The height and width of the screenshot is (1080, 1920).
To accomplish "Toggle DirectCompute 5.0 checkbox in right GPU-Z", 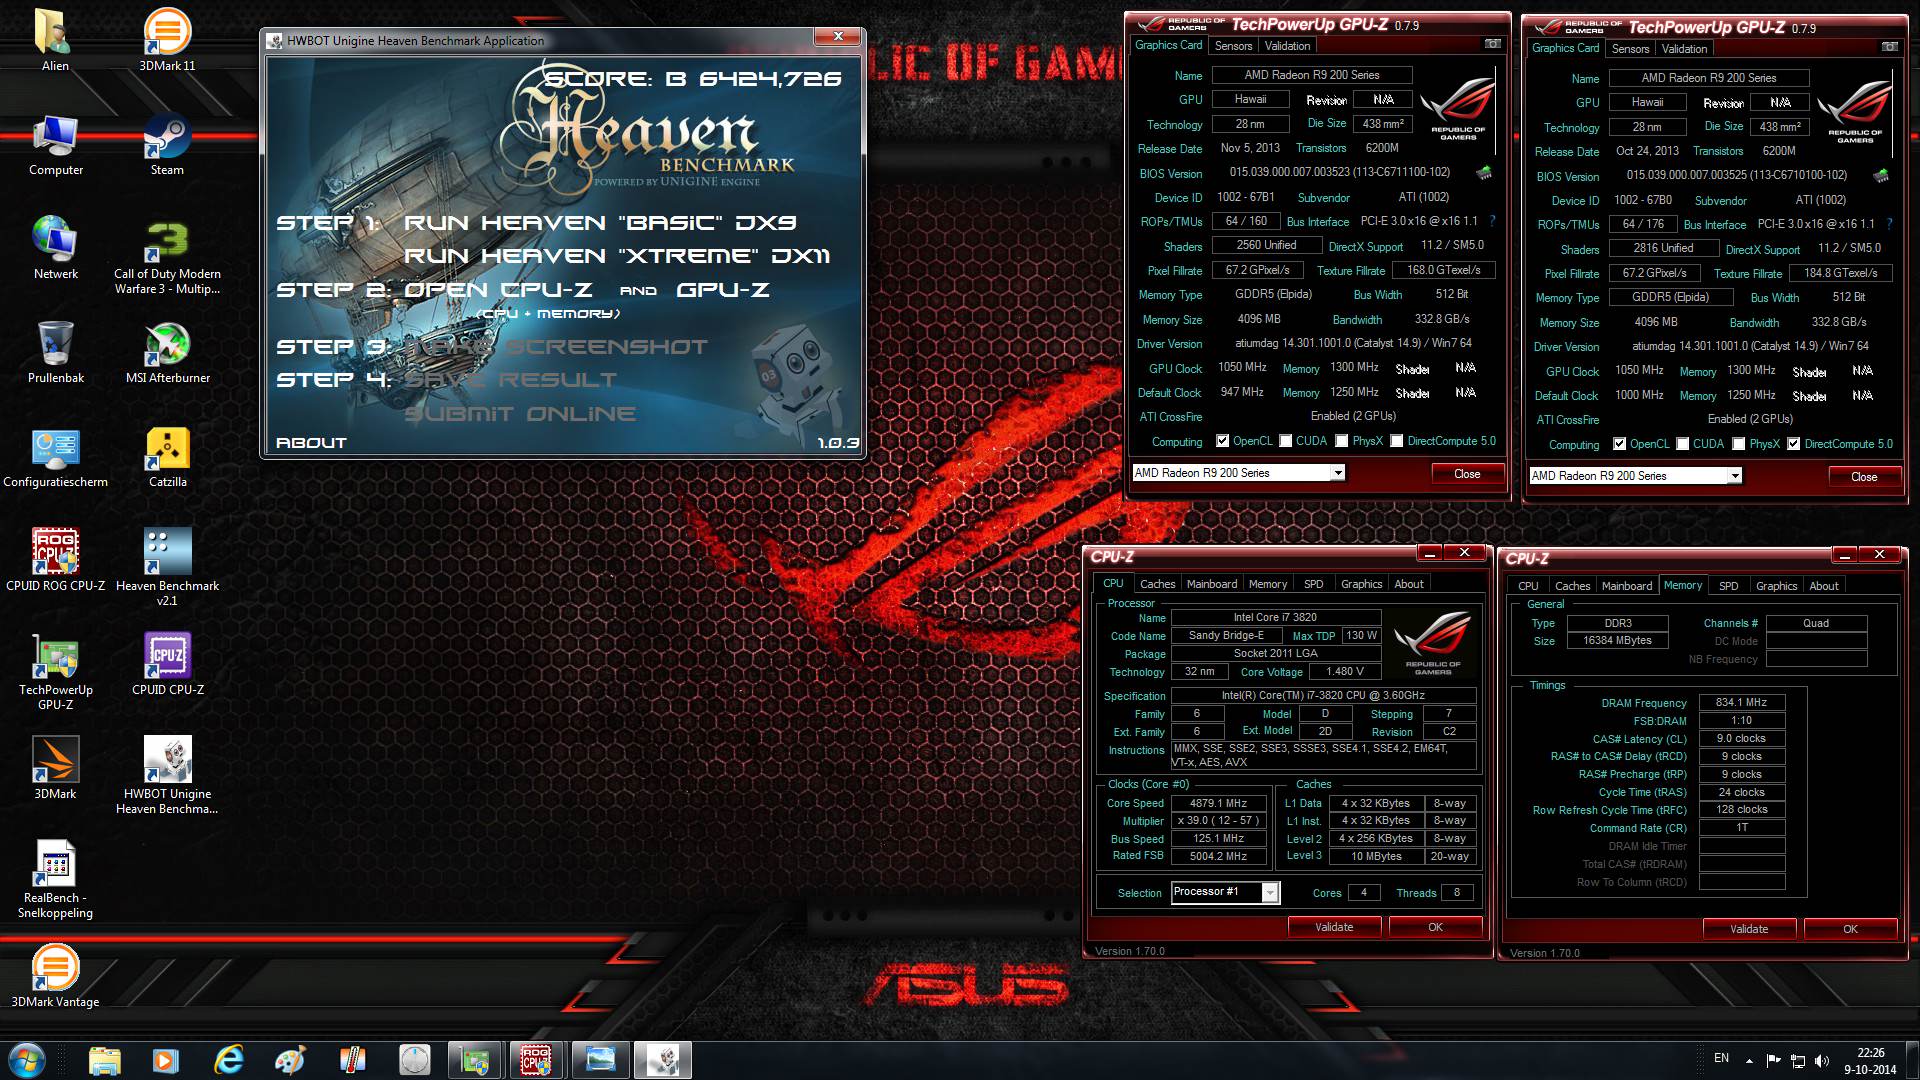I will click(1794, 444).
